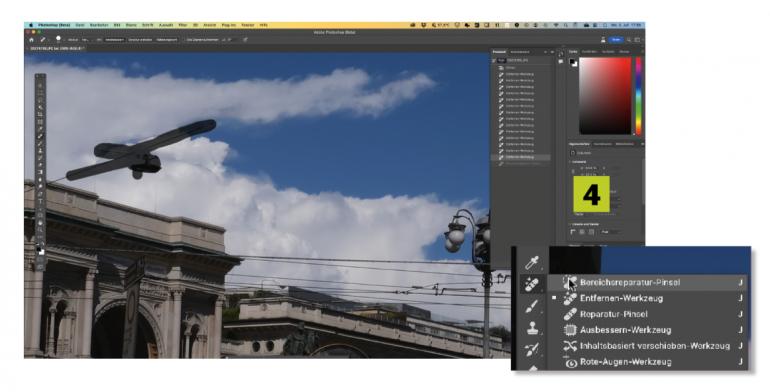This screenshot has width=770, height=392.
Task: Click the rainbow hue slider strip
Action: [638, 96]
